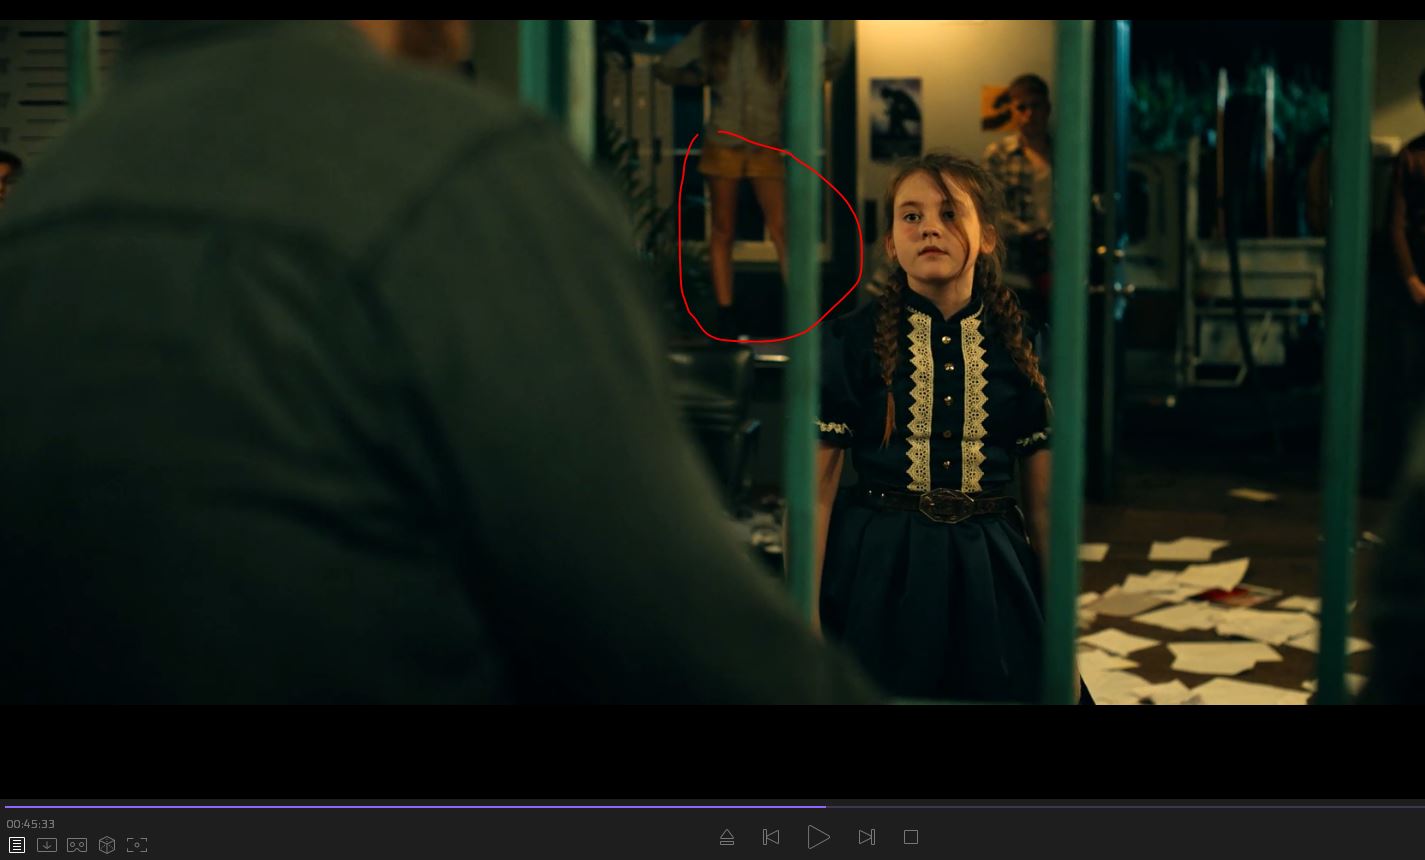
Task: Play the paused video
Action: click(x=818, y=837)
